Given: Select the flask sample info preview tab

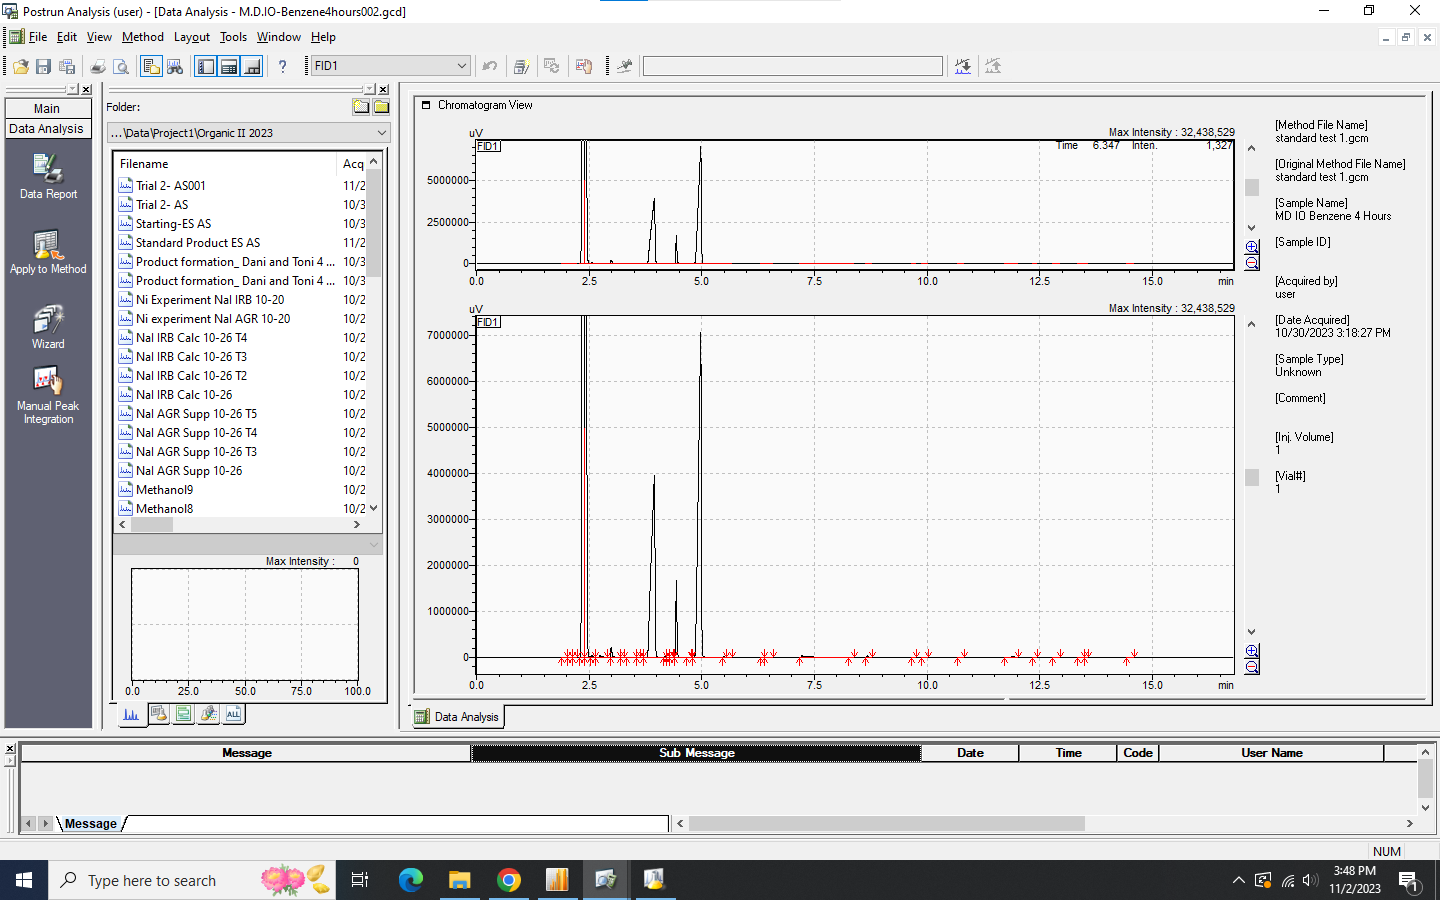Looking at the screenshot, I should click(x=159, y=714).
